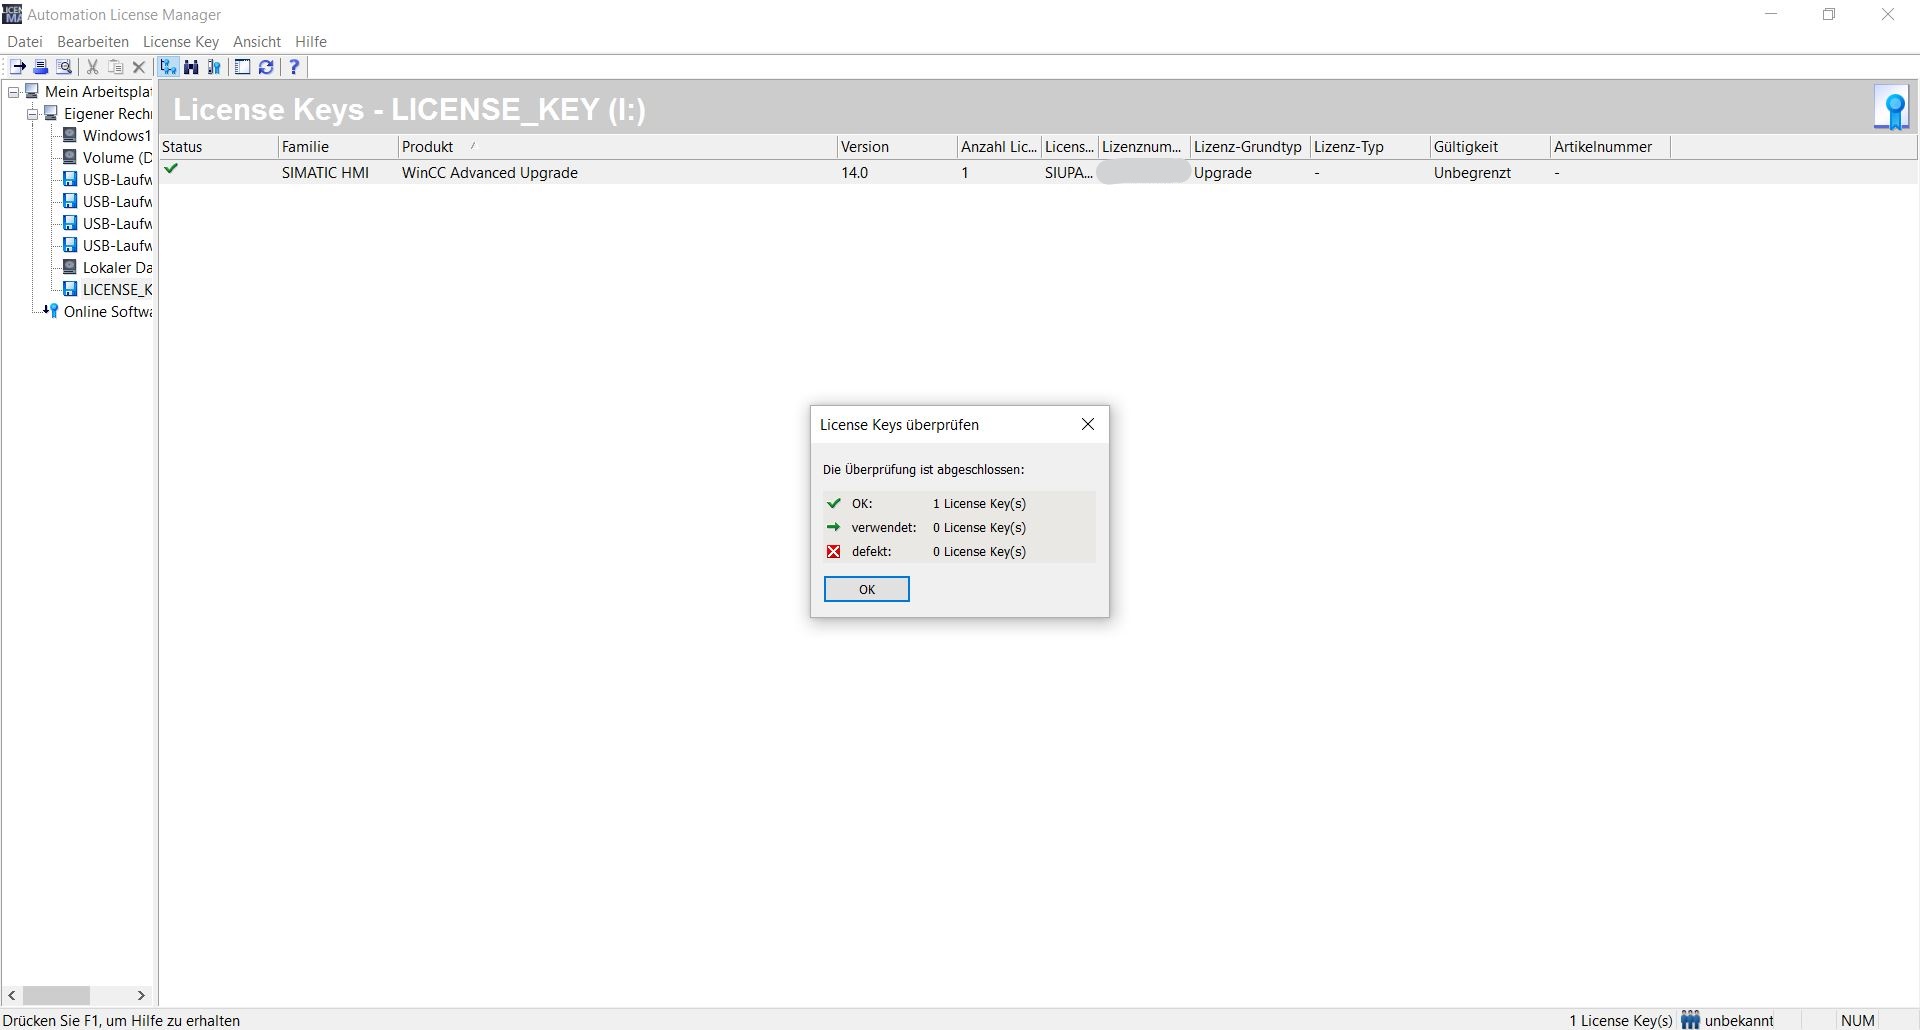Sort by the Lizenz-Typ column header
The image size is (1920, 1030).
[x=1370, y=147]
